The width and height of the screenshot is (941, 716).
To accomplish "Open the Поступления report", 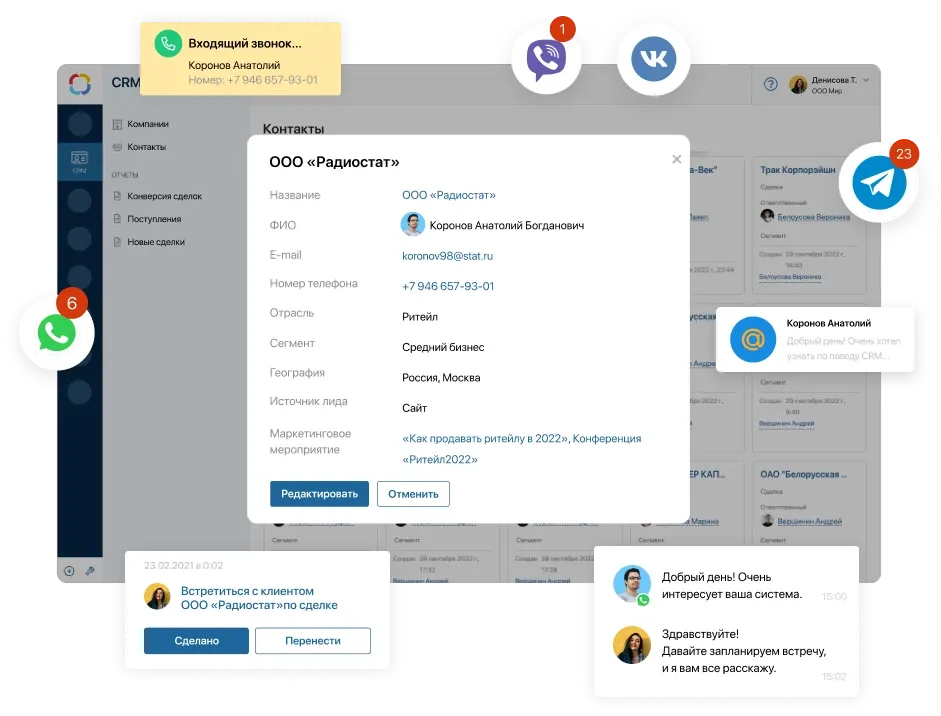I will click(x=153, y=219).
